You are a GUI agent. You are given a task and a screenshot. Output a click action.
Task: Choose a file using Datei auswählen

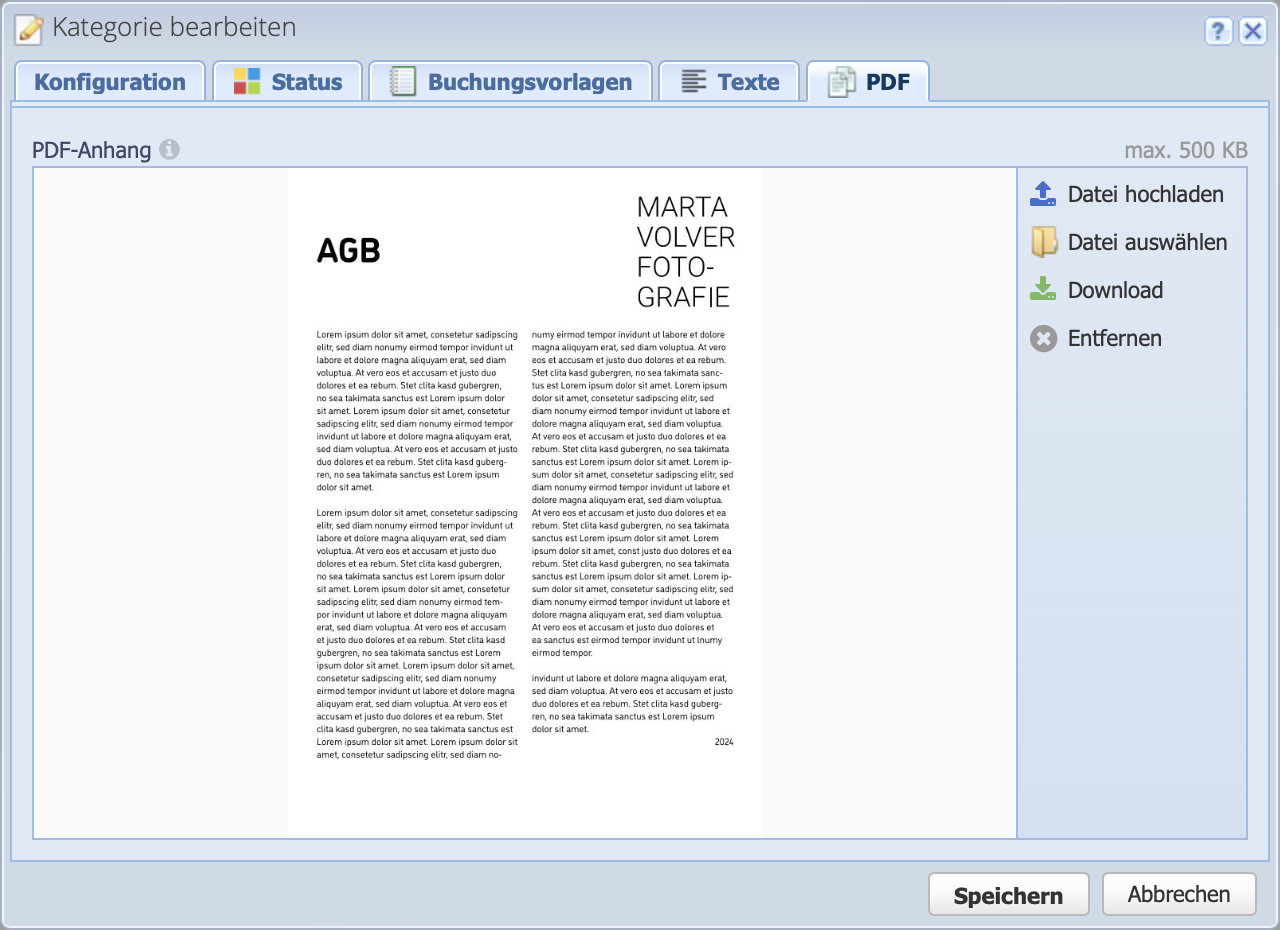tap(1148, 241)
